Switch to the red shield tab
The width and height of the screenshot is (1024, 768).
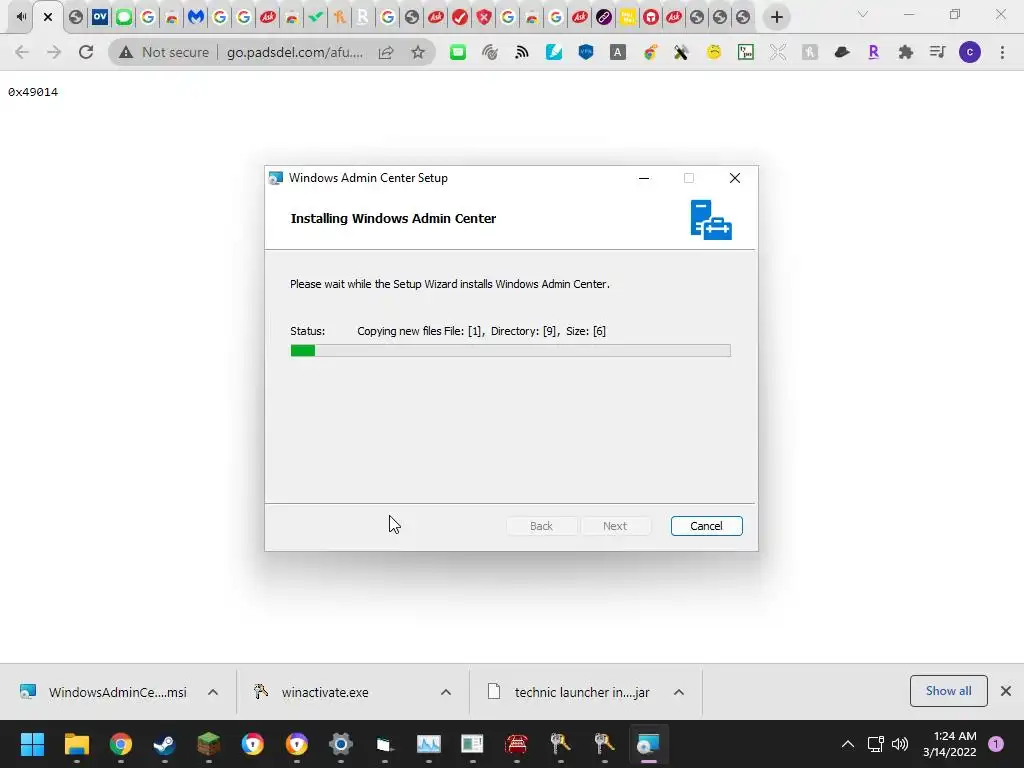(x=484, y=17)
